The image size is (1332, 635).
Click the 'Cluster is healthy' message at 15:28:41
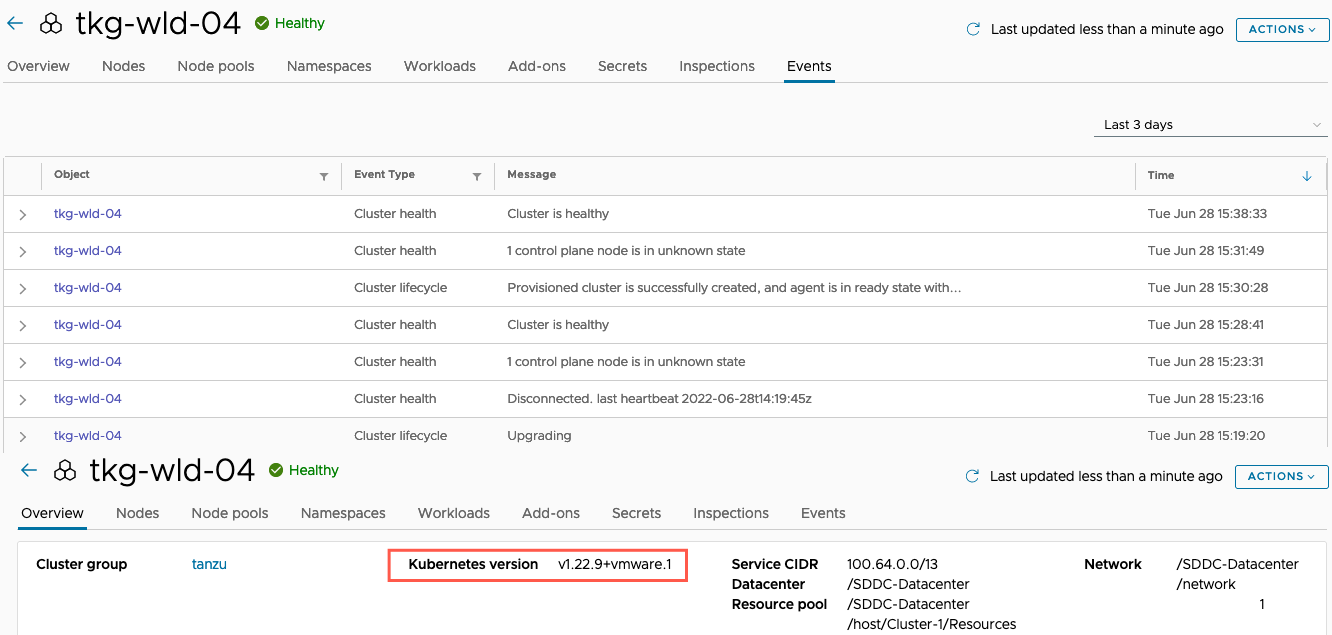[x=558, y=325]
